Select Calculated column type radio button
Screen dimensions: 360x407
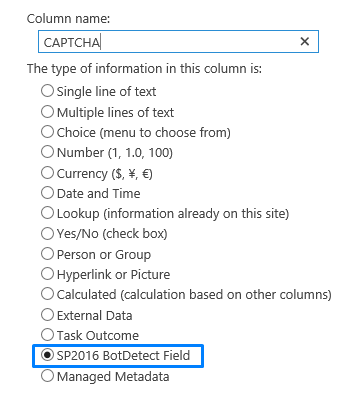click(47, 294)
